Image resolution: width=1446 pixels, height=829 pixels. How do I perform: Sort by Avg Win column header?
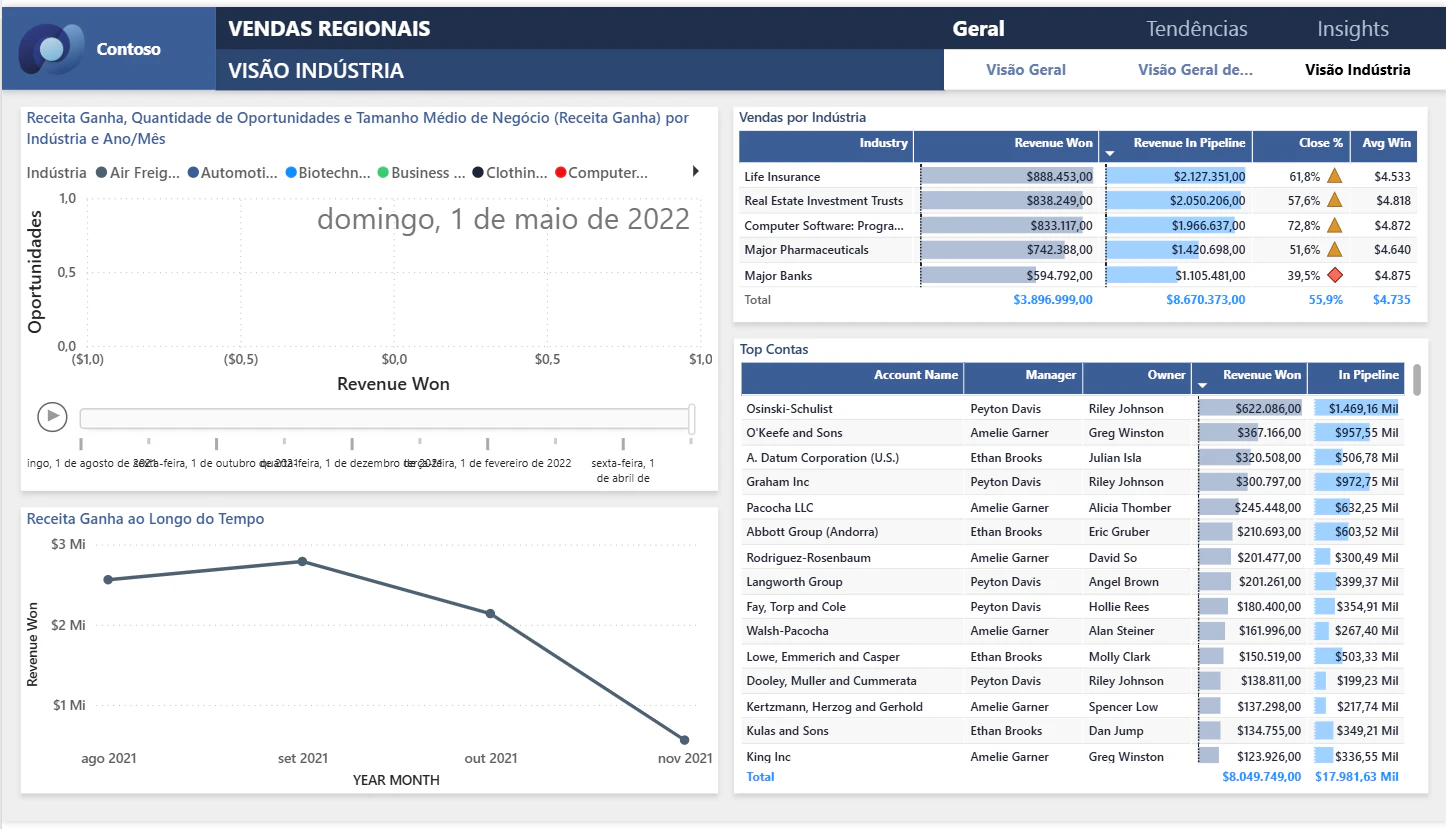coord(1383,145)
